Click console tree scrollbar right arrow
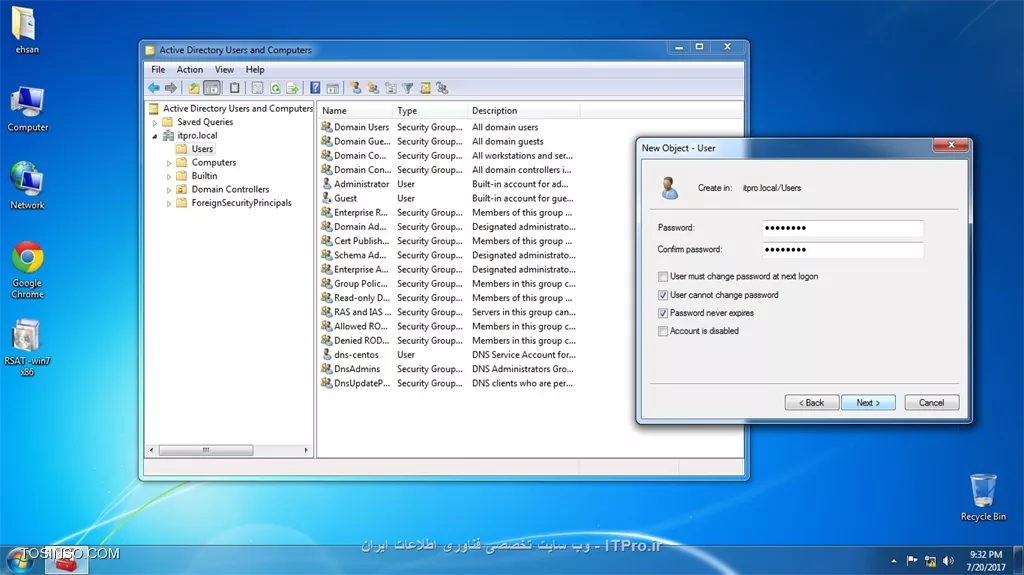 click(306, 450)
